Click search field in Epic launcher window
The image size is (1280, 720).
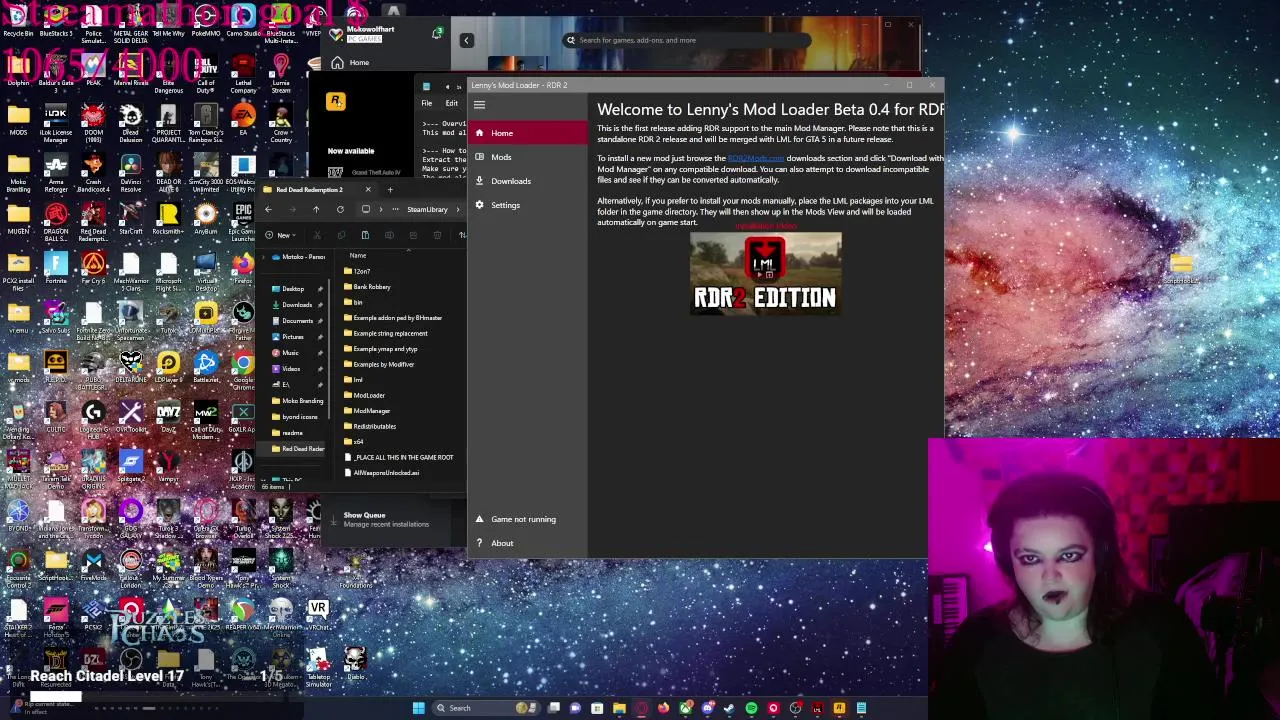(x=685, y=40)
